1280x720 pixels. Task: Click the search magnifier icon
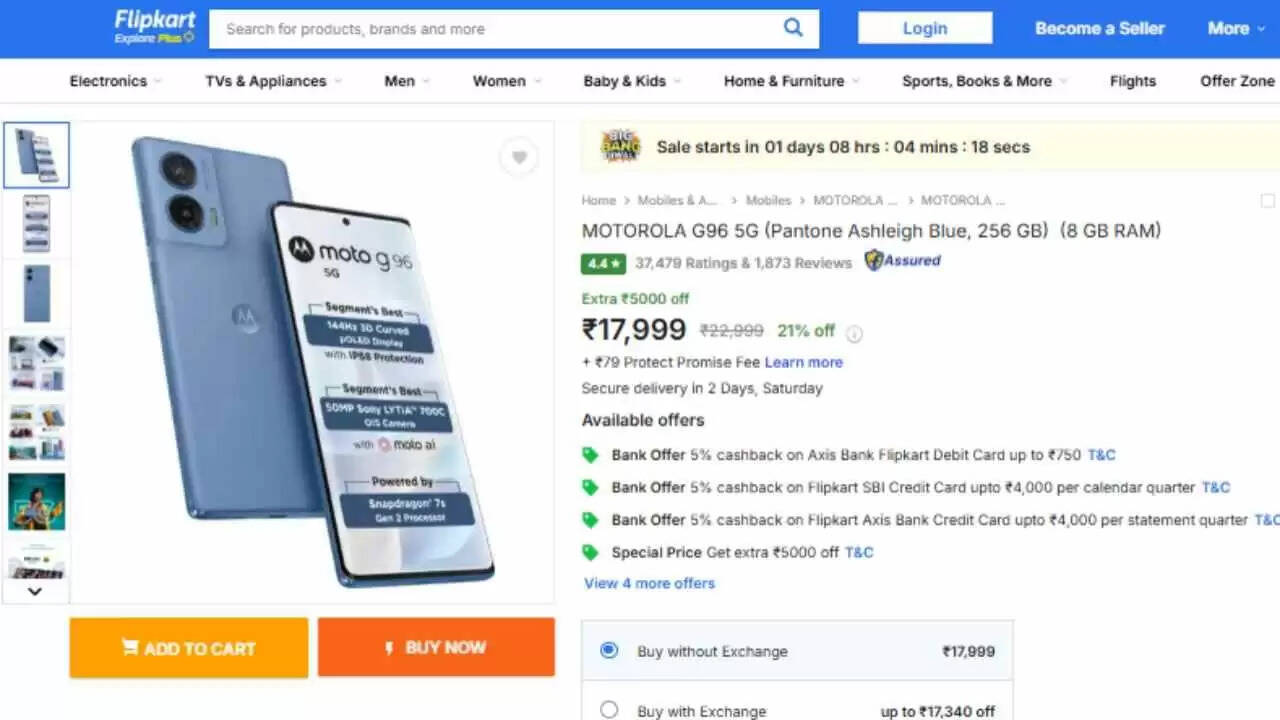793,28
